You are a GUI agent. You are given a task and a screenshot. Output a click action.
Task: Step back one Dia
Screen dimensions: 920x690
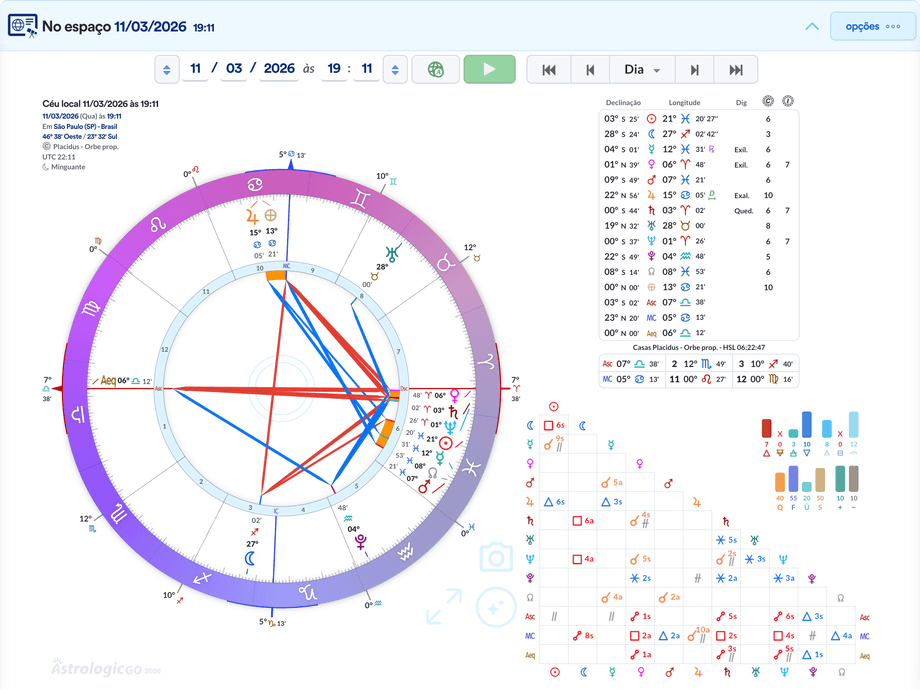point(590,70)
